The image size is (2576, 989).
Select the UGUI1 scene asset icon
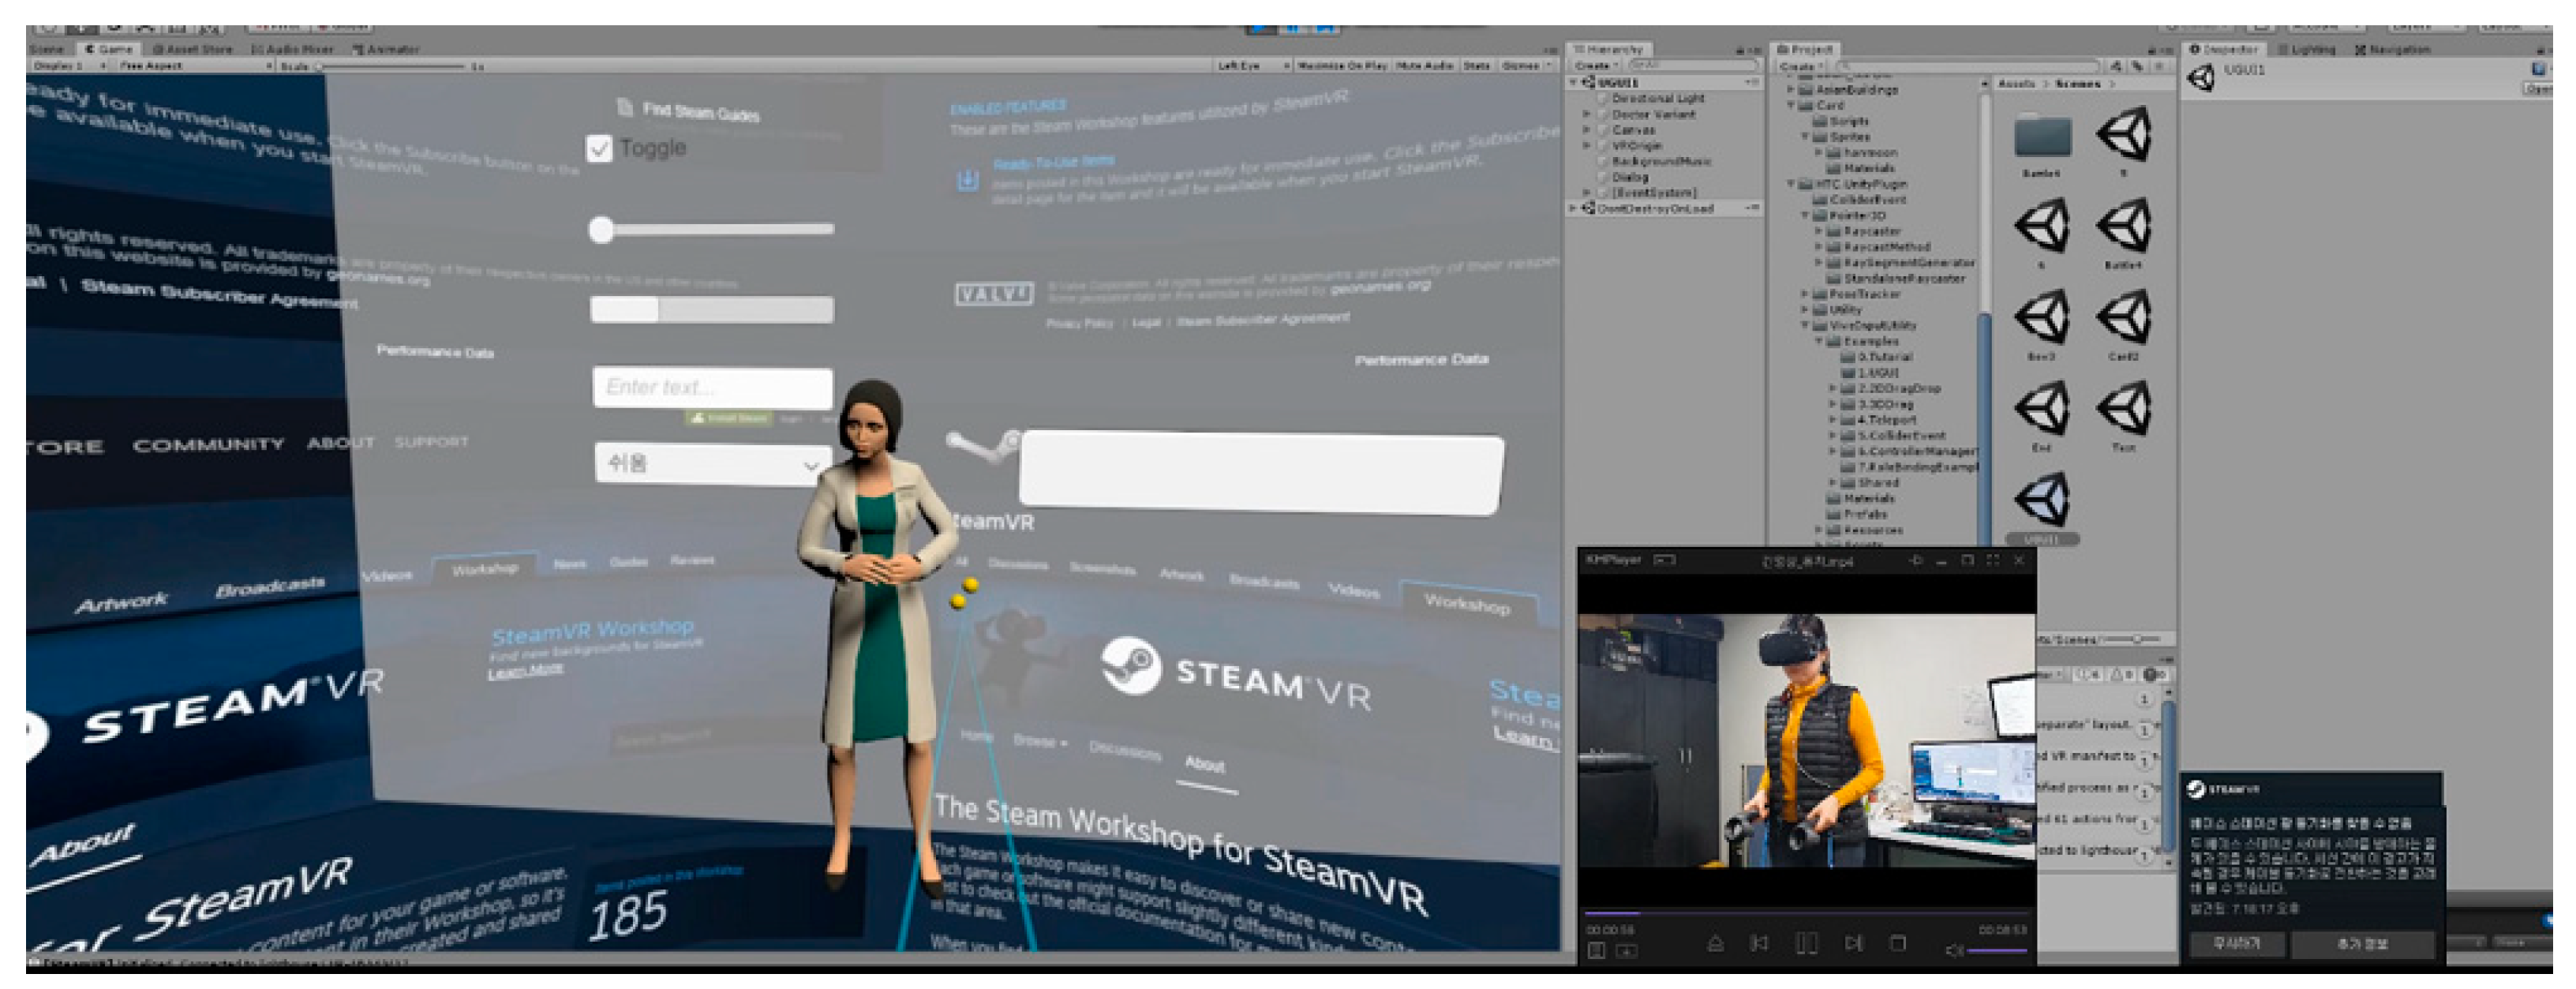(x=2042, y=499)
